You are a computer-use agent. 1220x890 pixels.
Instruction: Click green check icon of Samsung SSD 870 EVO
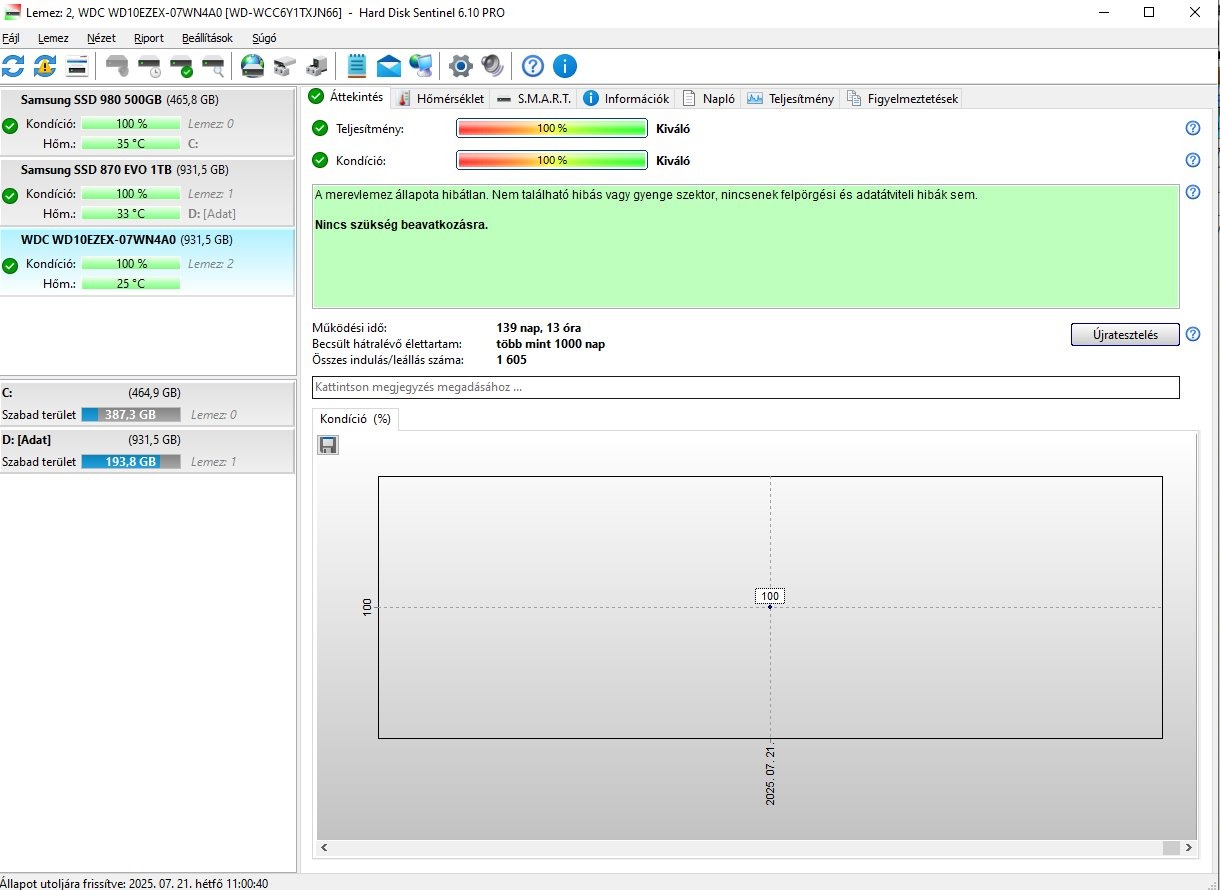(x=10, y=195)
